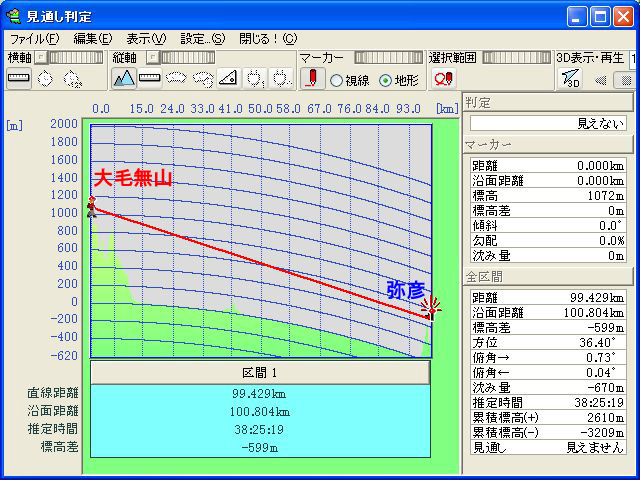Click the 累積標高(-) -3209m row
The width and height of the screenshot is (640, 480).
[x=548, y=433]
